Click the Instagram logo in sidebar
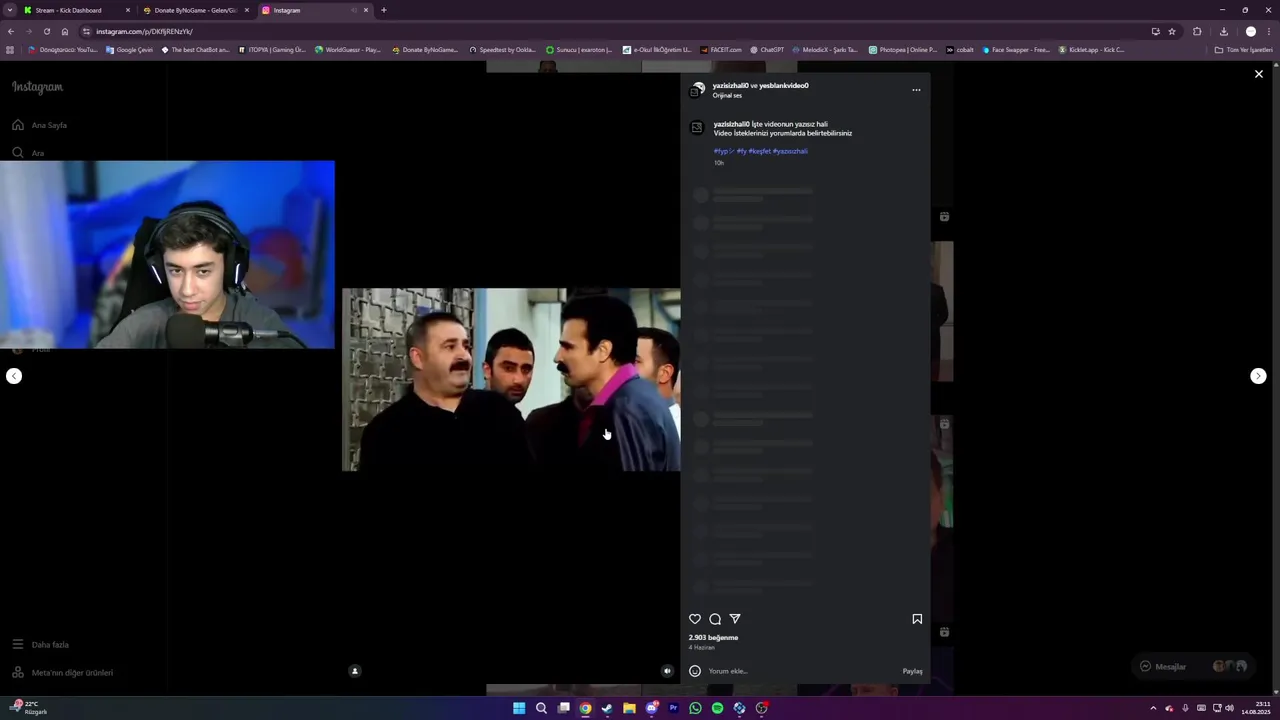 click(x=37, y=87)
